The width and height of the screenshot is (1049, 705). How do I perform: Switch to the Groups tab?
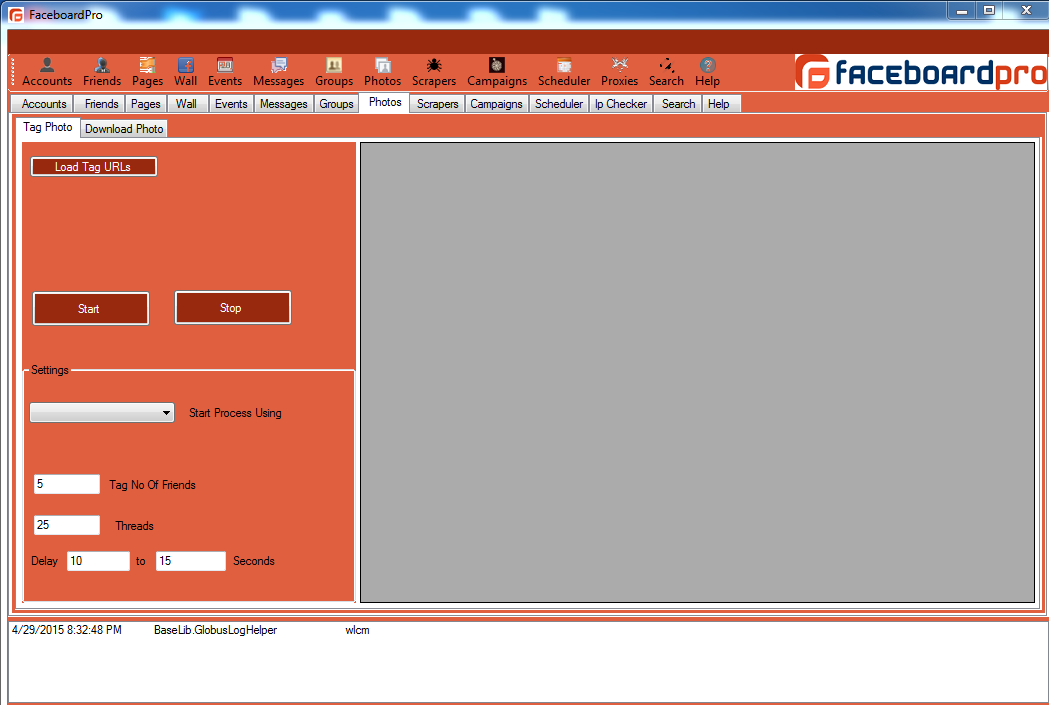coord(336,104)
